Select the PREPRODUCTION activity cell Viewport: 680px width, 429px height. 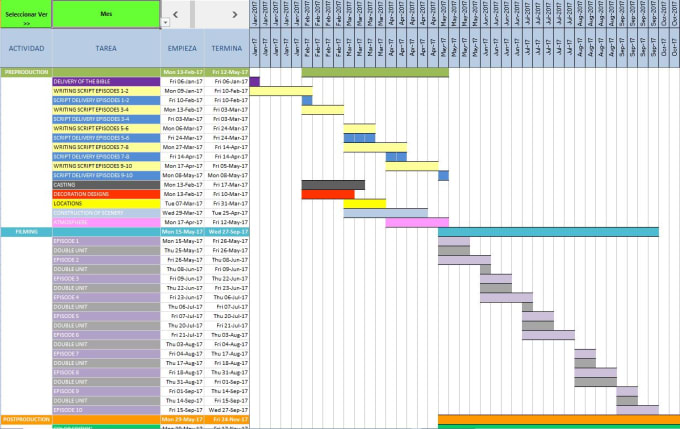26,72
